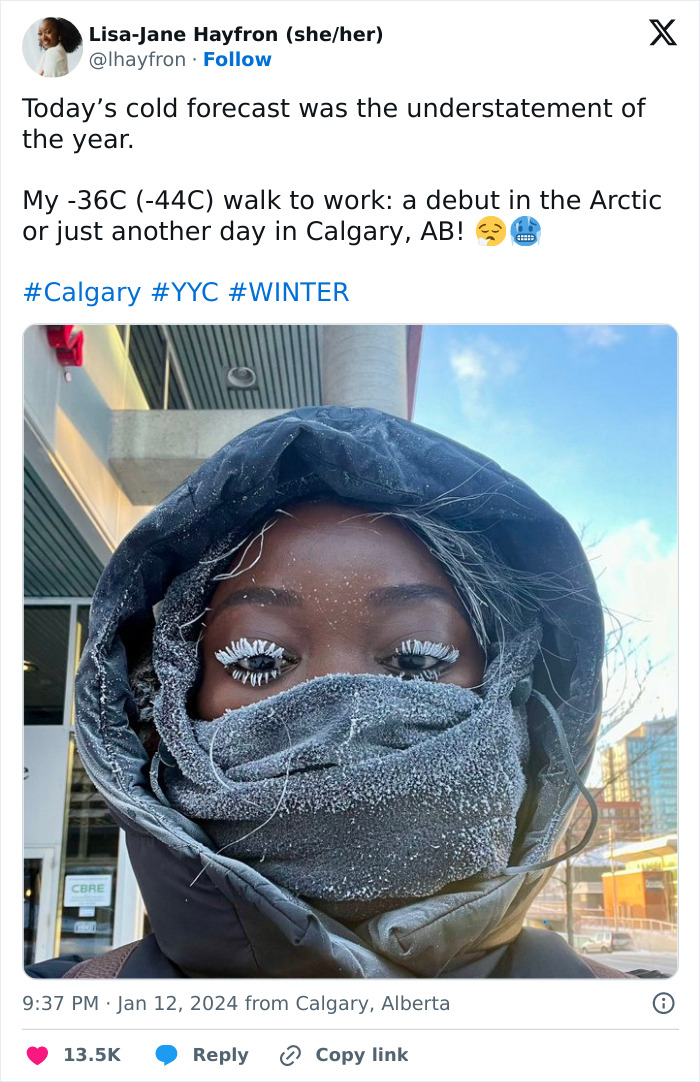This screenshot has width=700, height=1082.
Task: Click the Reply text button
Action: pos(220,1055)
